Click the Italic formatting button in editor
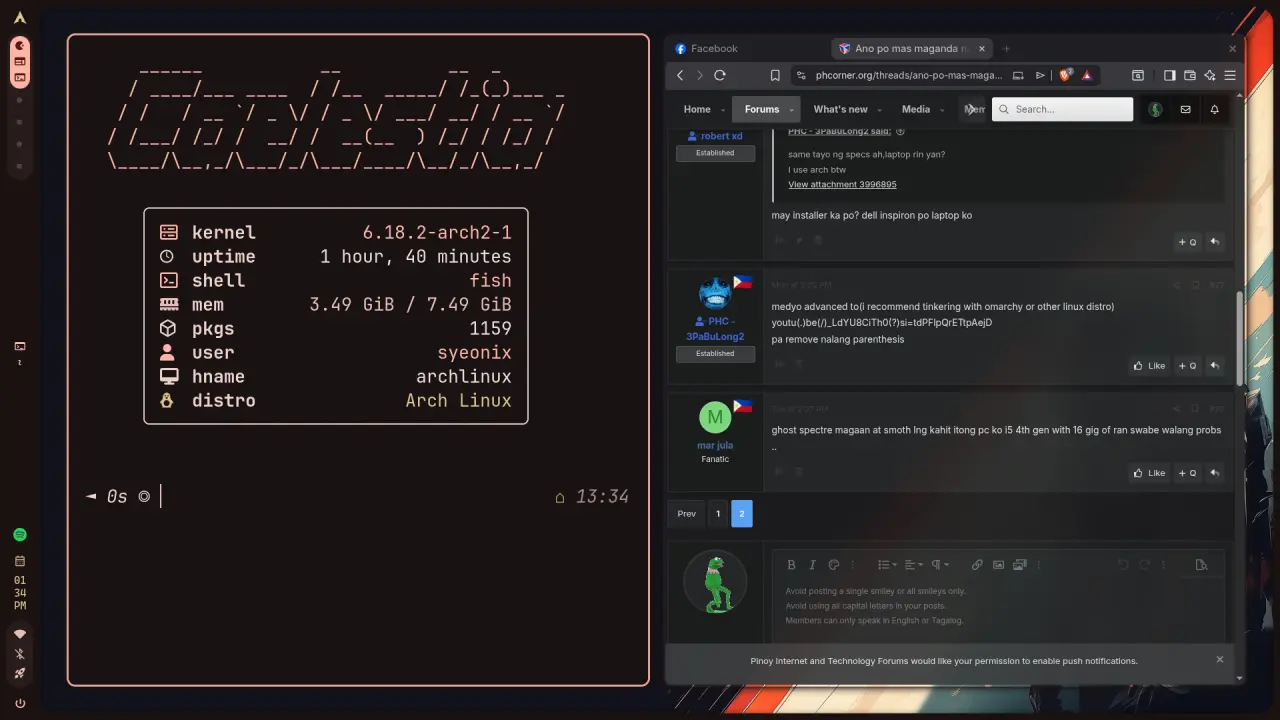The width and height of the screenshot is (1280, 720). [x=812, y=565]
